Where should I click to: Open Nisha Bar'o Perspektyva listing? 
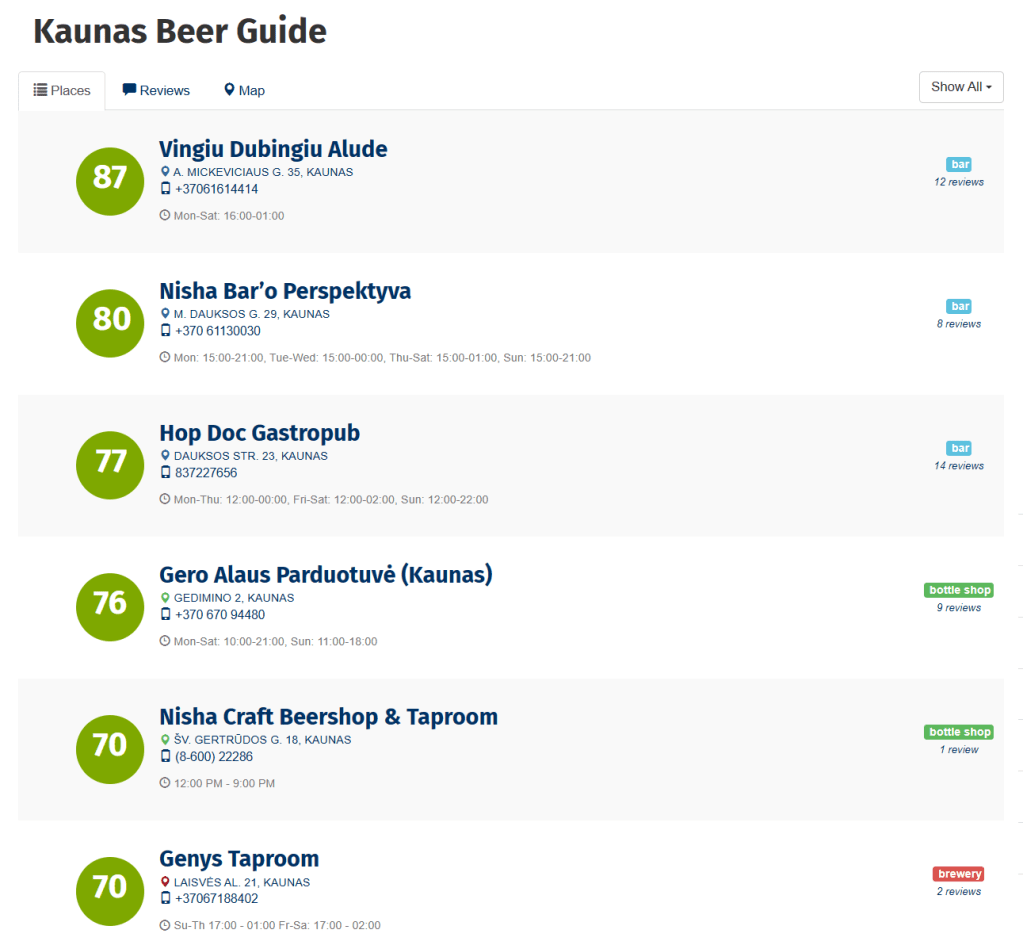click(x=285, y=290)
